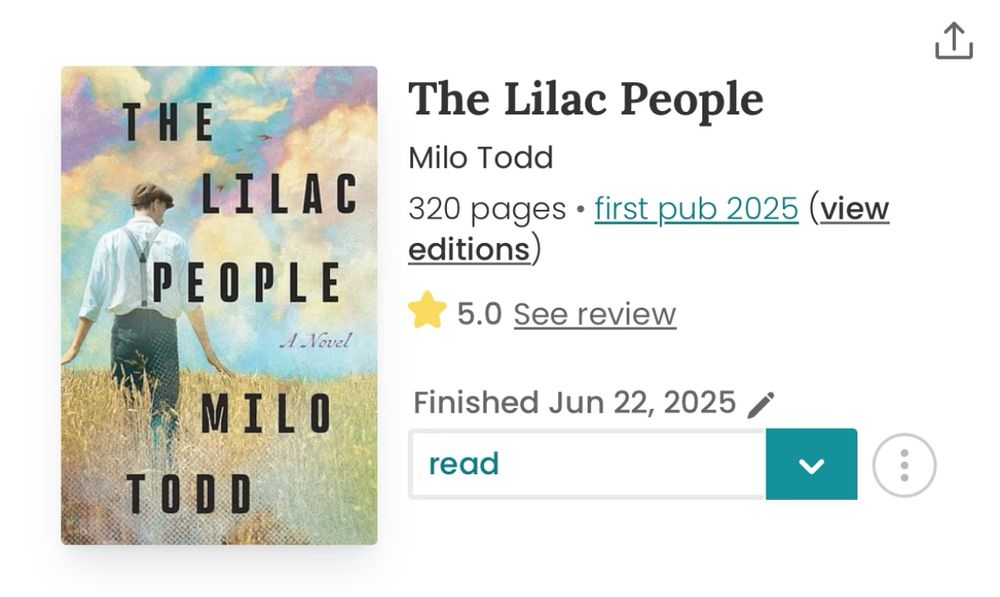The height and width of the screenshot is (597, 1000).
Task: Click the first pub 2025 link
Action: [695, 209]
